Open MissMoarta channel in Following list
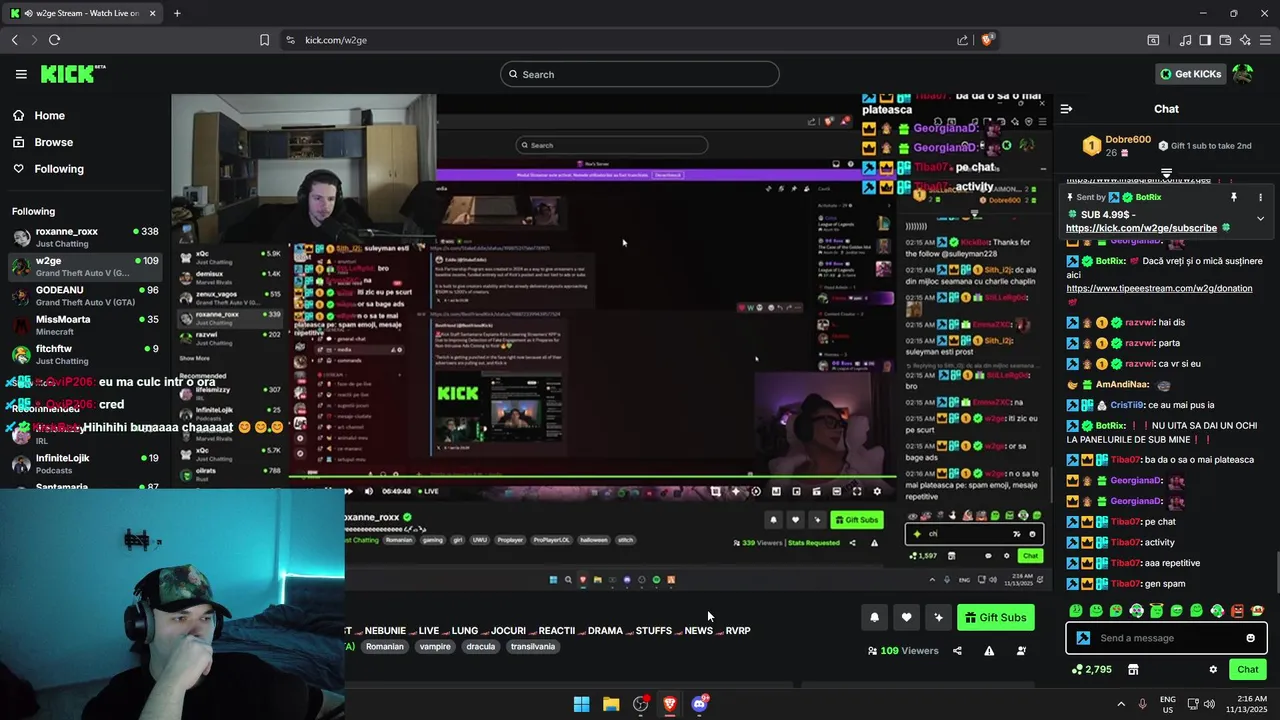 [85, 325]
